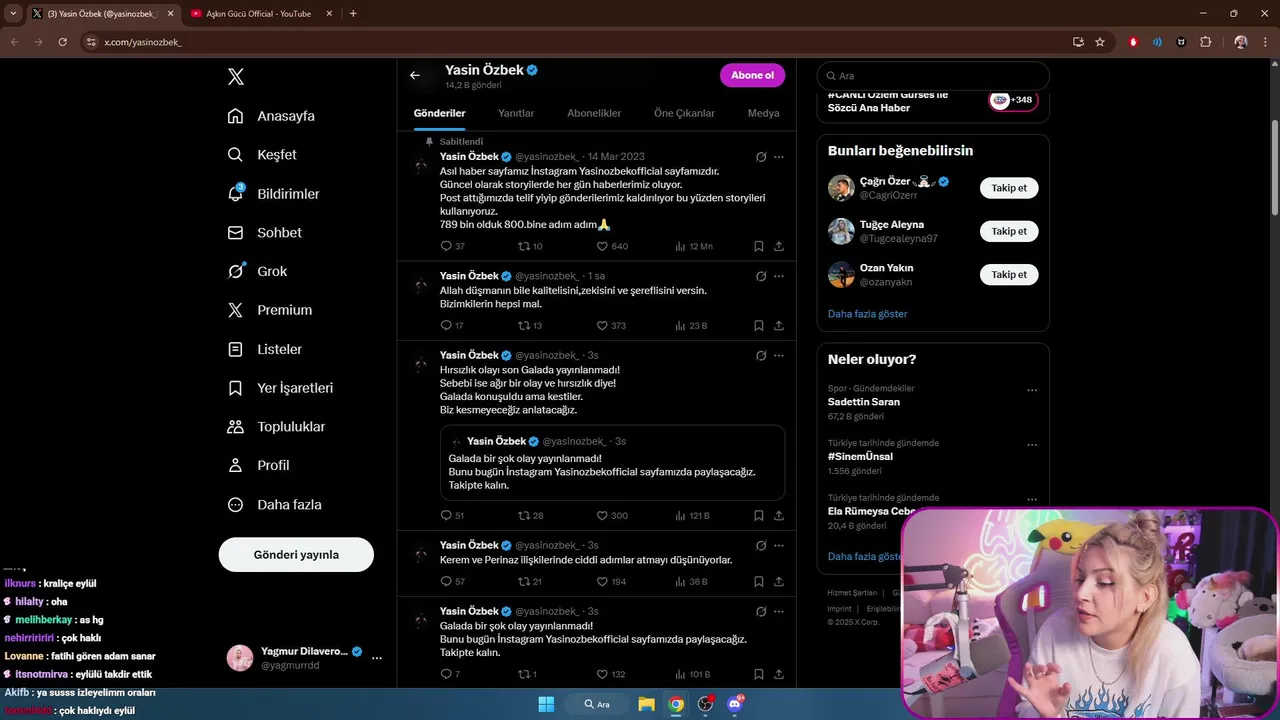The height and width of the screenshot is (720, 1280).
Task: Open more options on Kerem ve Perinaz post
Action: 779,545
